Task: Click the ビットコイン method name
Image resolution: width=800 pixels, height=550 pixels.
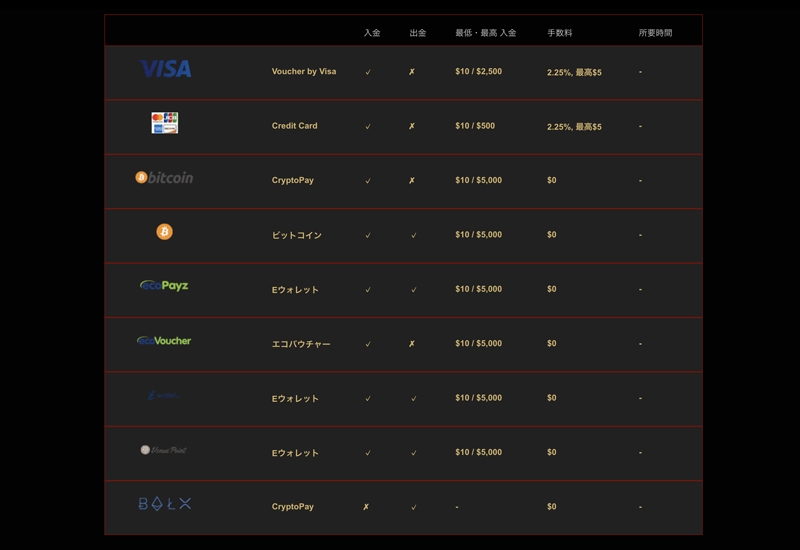Action: point(297,235)
